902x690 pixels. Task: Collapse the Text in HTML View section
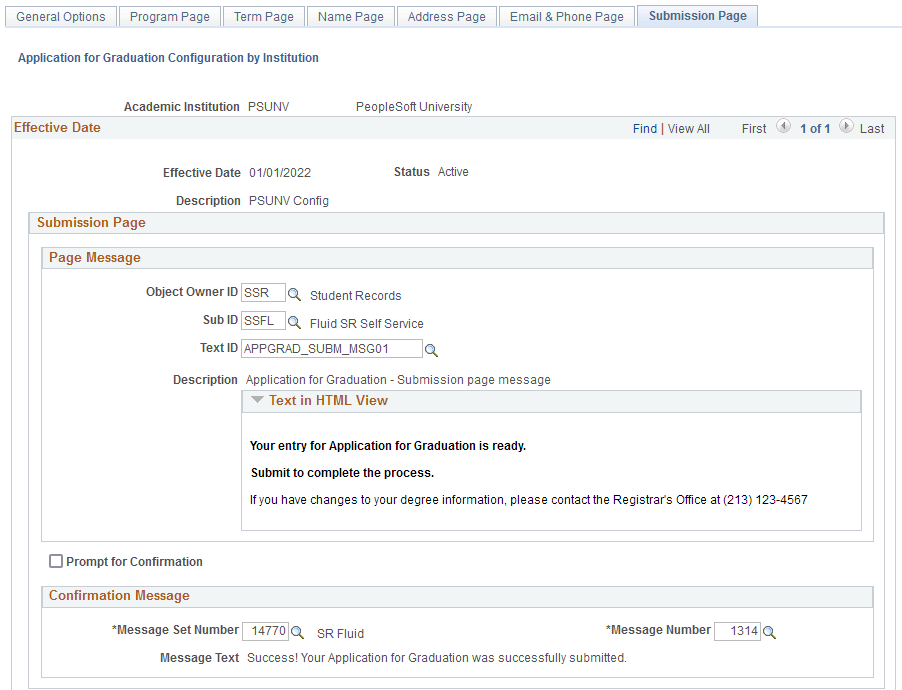coord(258,400)
